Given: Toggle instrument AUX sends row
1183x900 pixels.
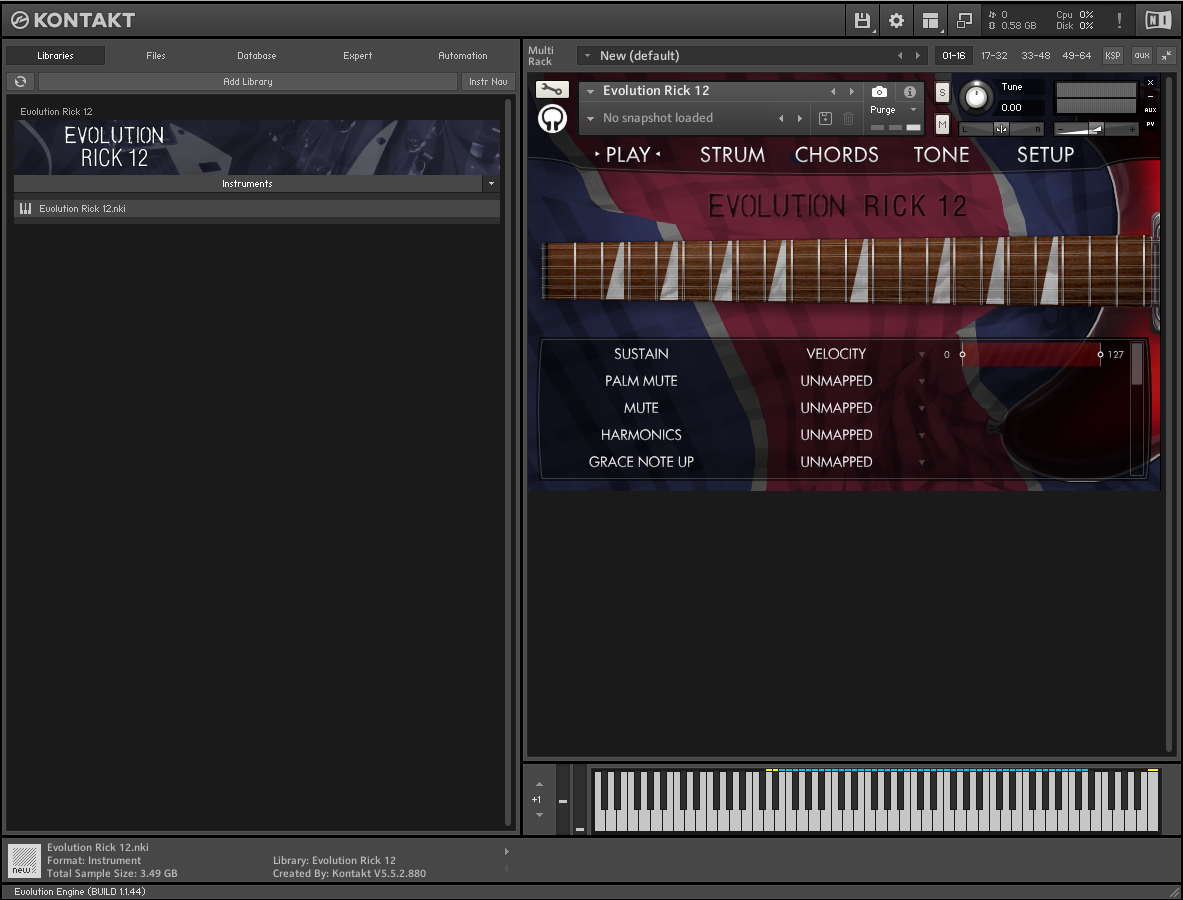Looking at the screenshot, I should [x=1151, y=110].
